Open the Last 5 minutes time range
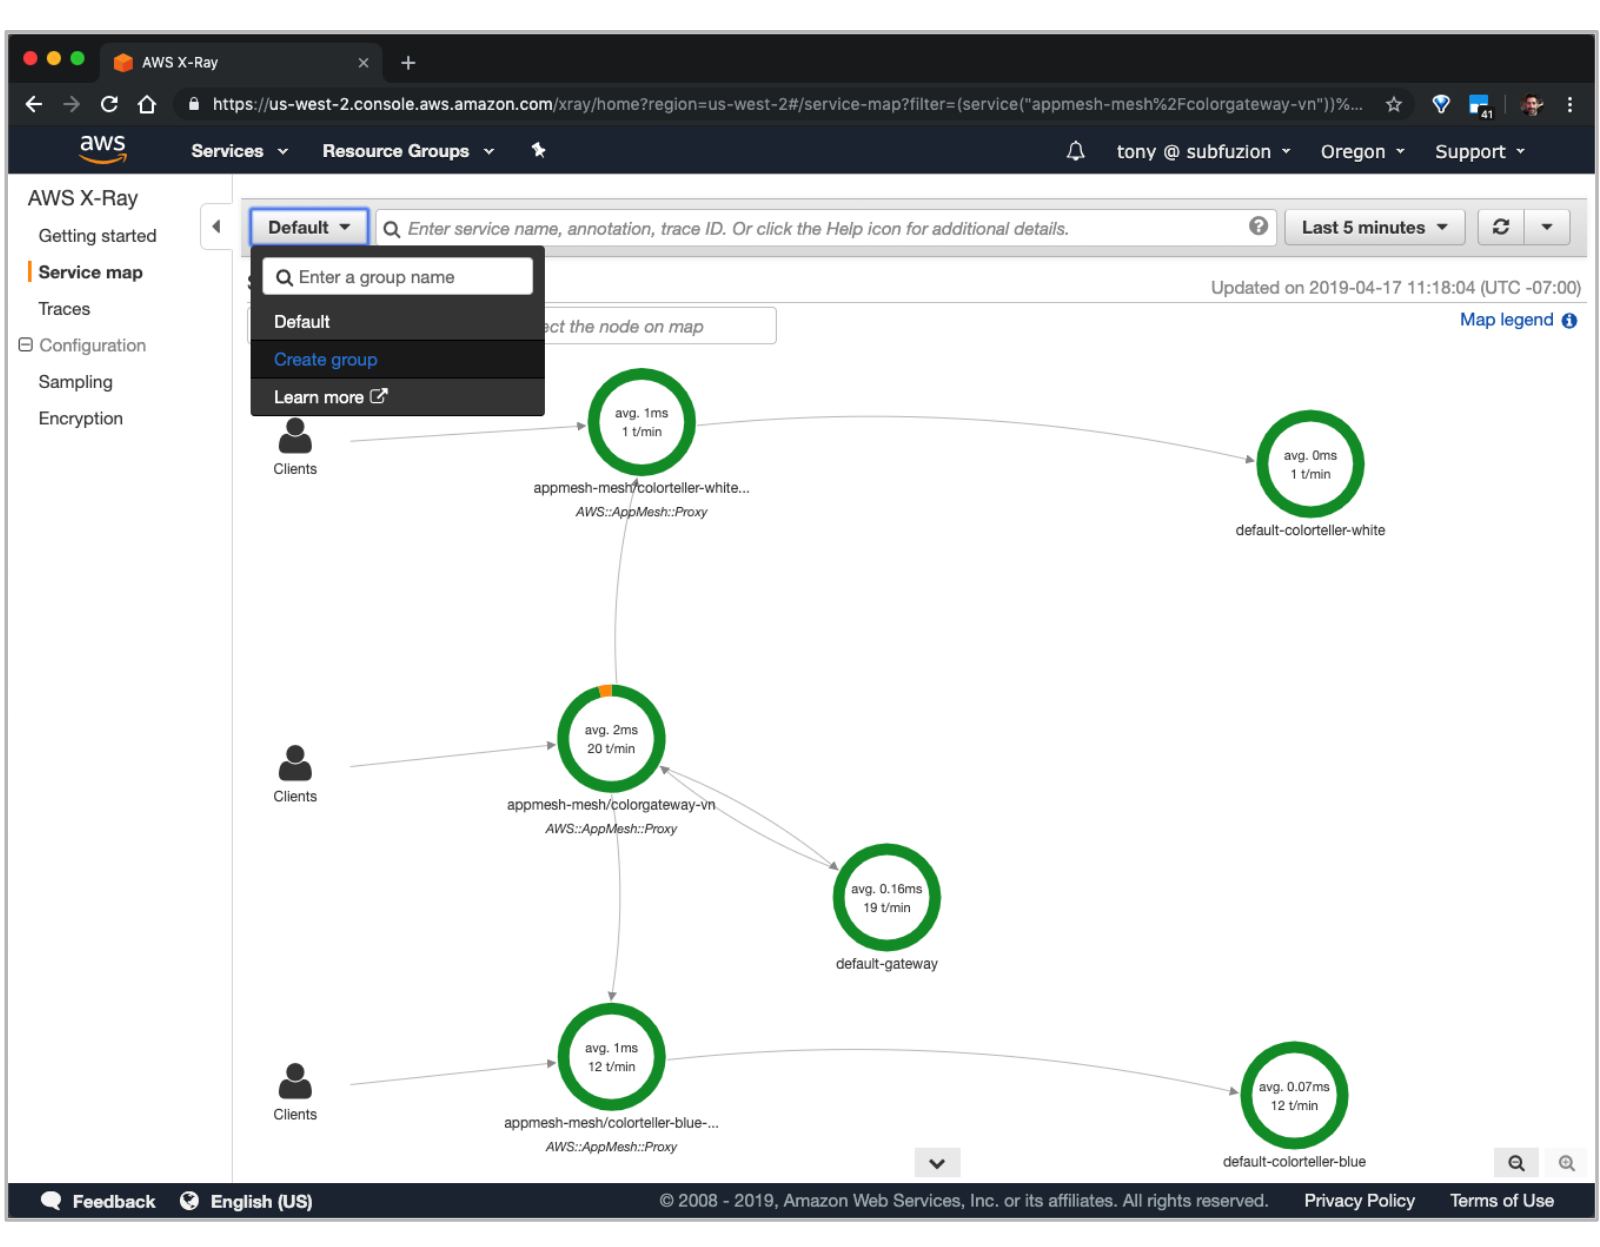The width and height of the screenshot is (1600, 1247). (1374, 227)
